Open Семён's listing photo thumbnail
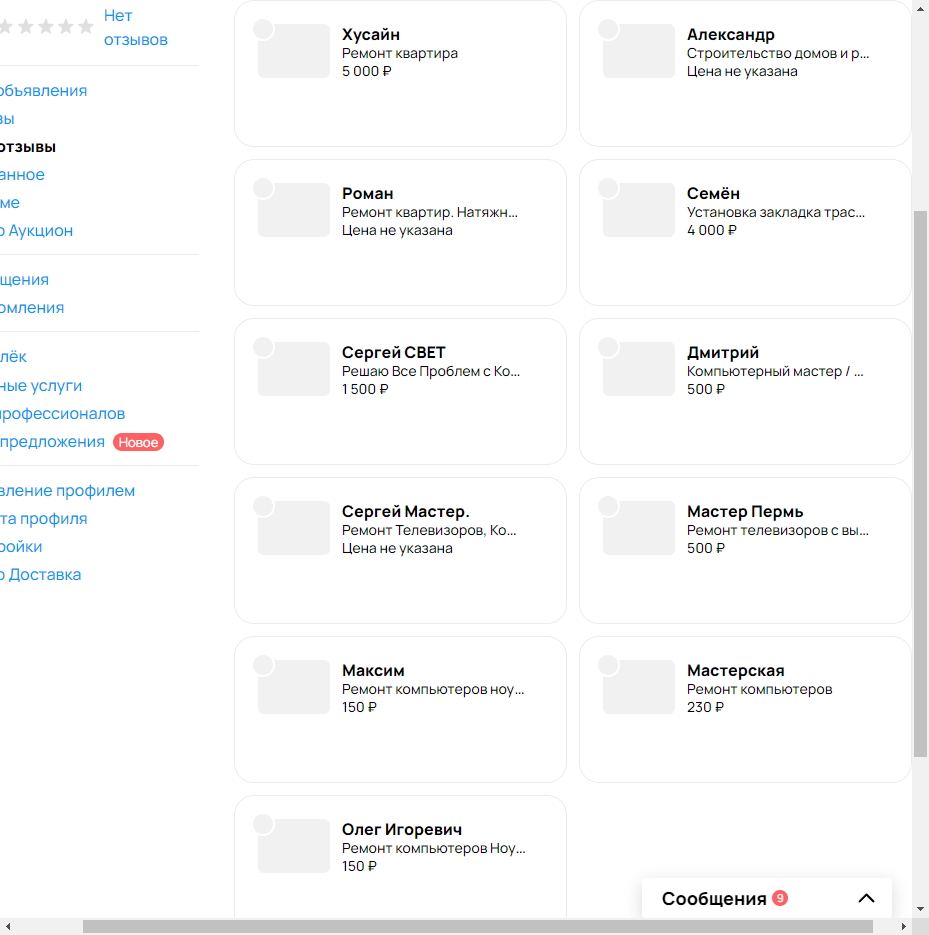The width and height of the screenshot is (929, 935). (x=639, y=210)
